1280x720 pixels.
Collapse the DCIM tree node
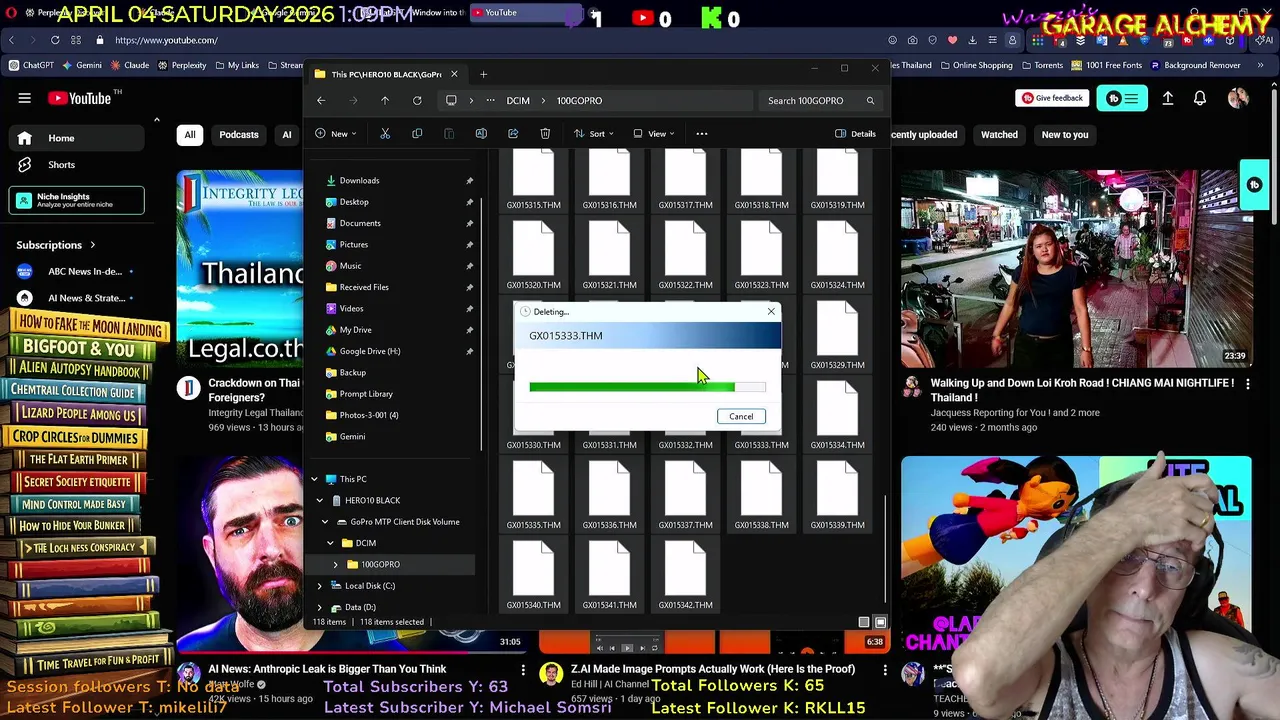point(330,543)
